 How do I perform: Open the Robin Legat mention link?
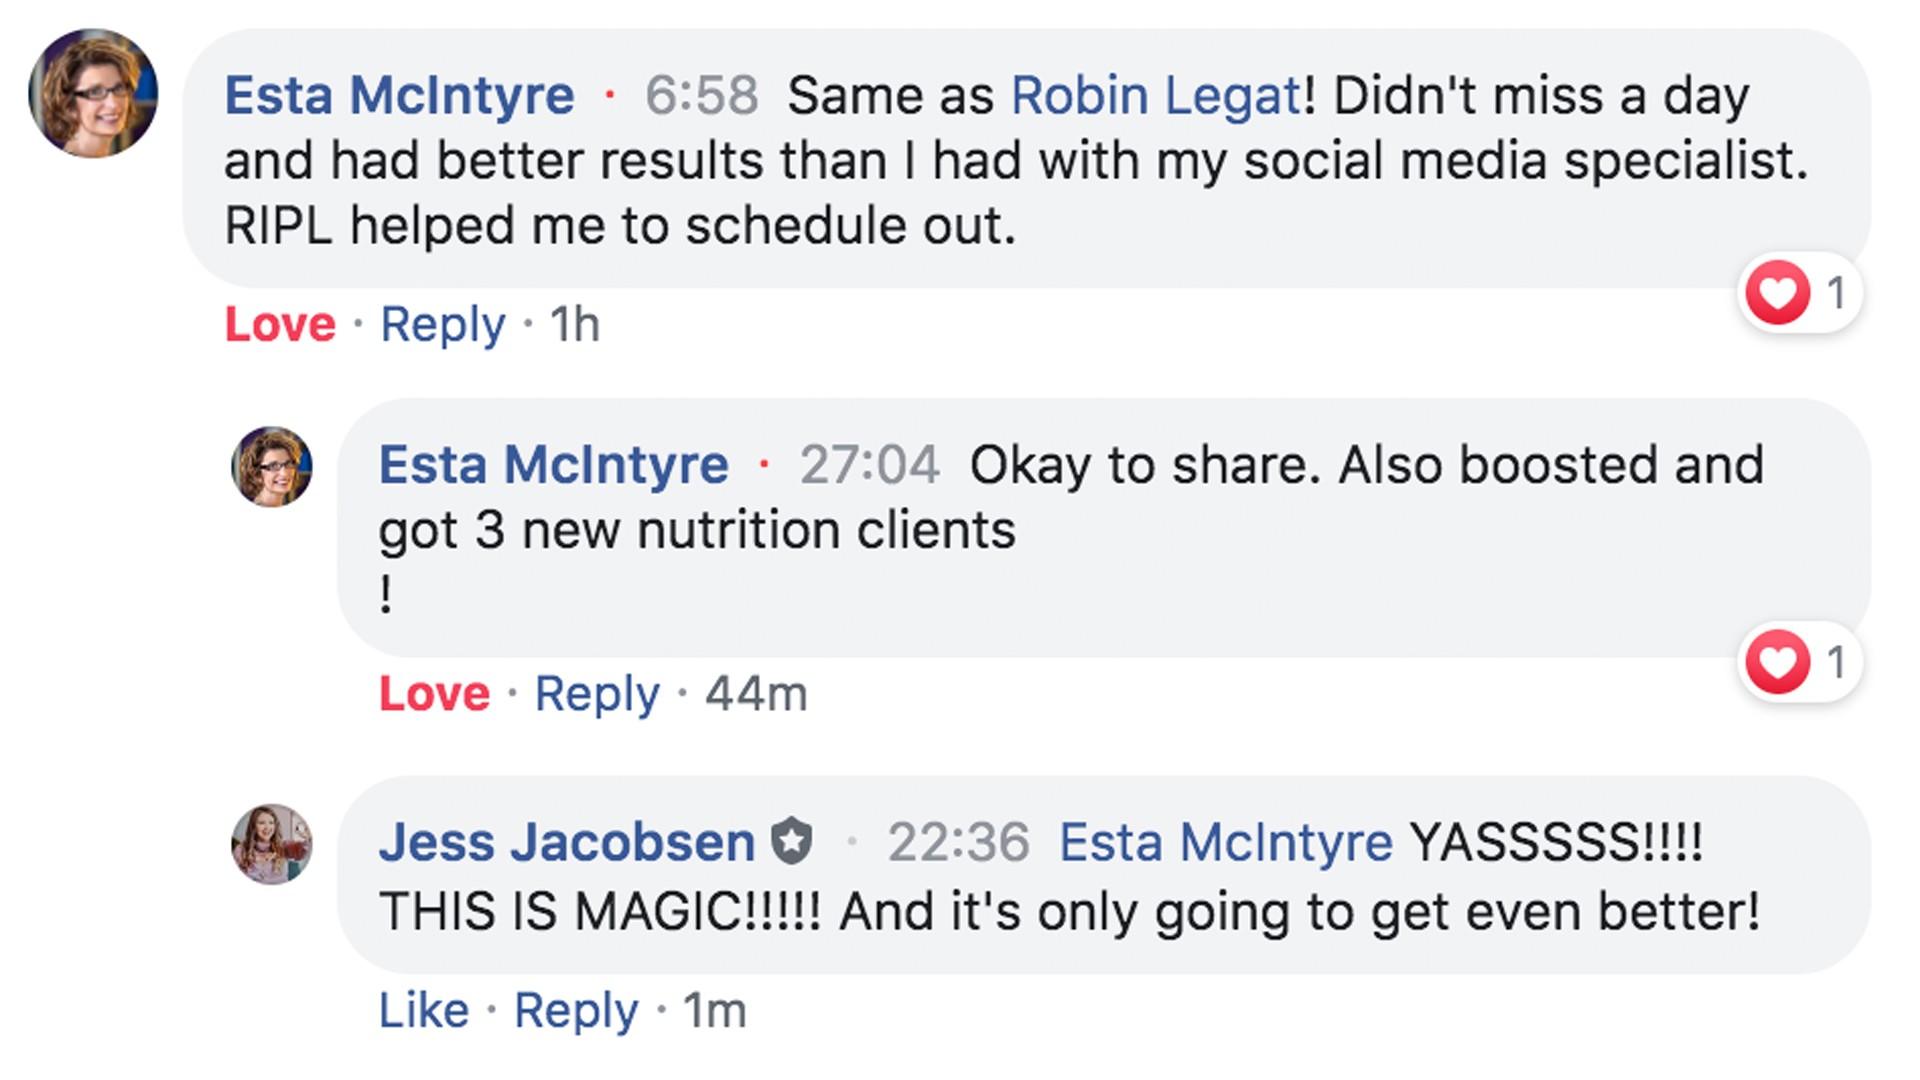pos(1156,97)
